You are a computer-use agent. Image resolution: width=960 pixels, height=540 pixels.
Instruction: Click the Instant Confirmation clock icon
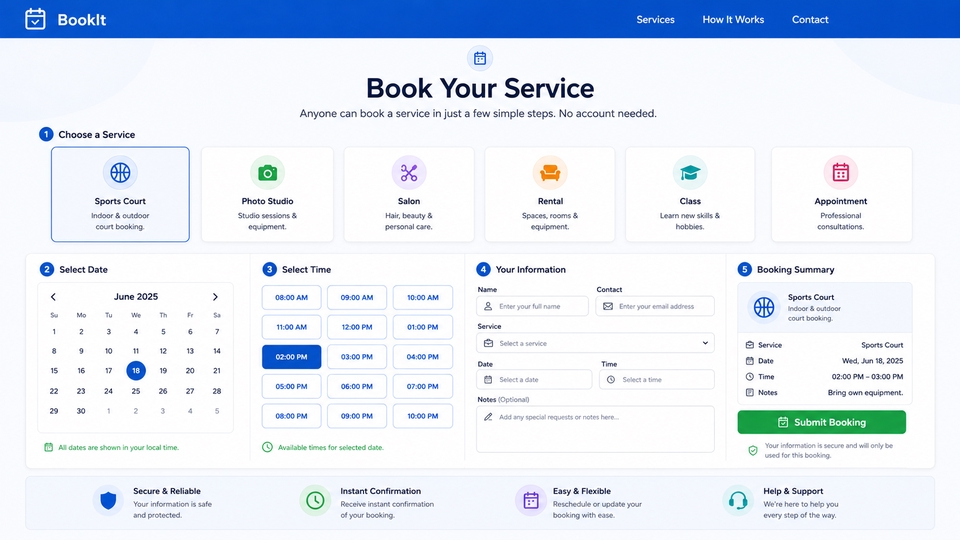[315, 501]
